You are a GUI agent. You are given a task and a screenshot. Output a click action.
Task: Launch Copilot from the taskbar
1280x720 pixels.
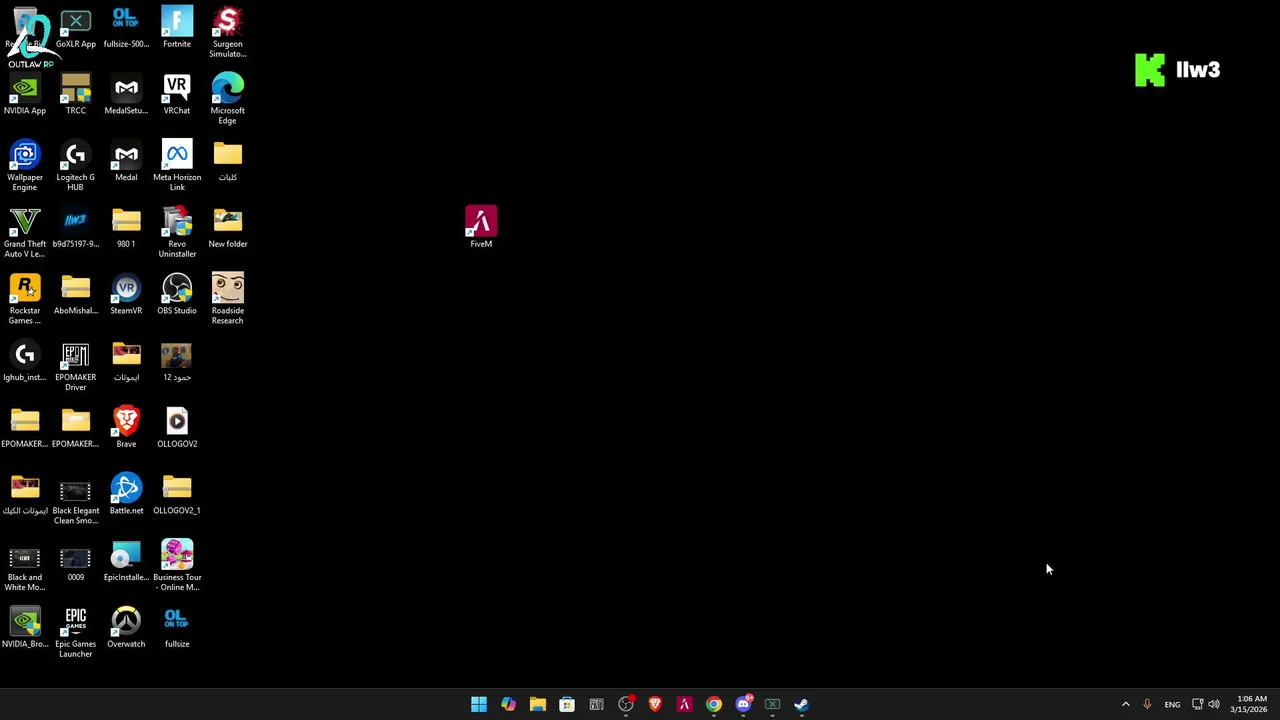508,704
